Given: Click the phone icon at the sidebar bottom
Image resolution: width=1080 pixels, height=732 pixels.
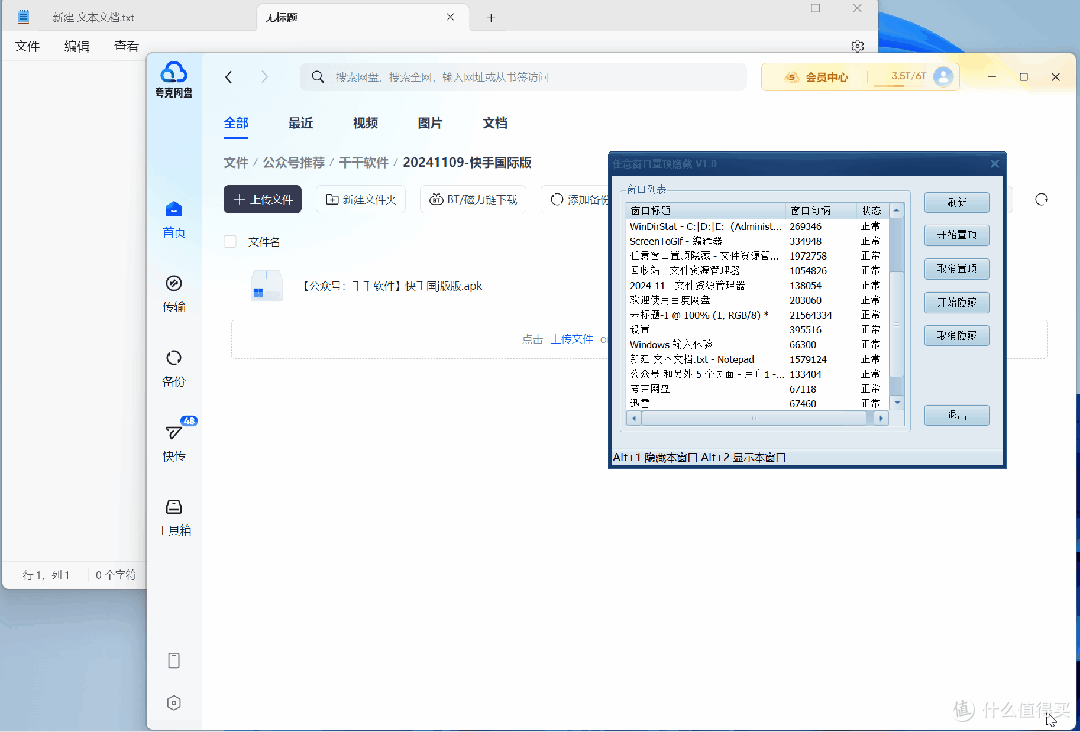Looking at the screenshot, I should (174, 660).
